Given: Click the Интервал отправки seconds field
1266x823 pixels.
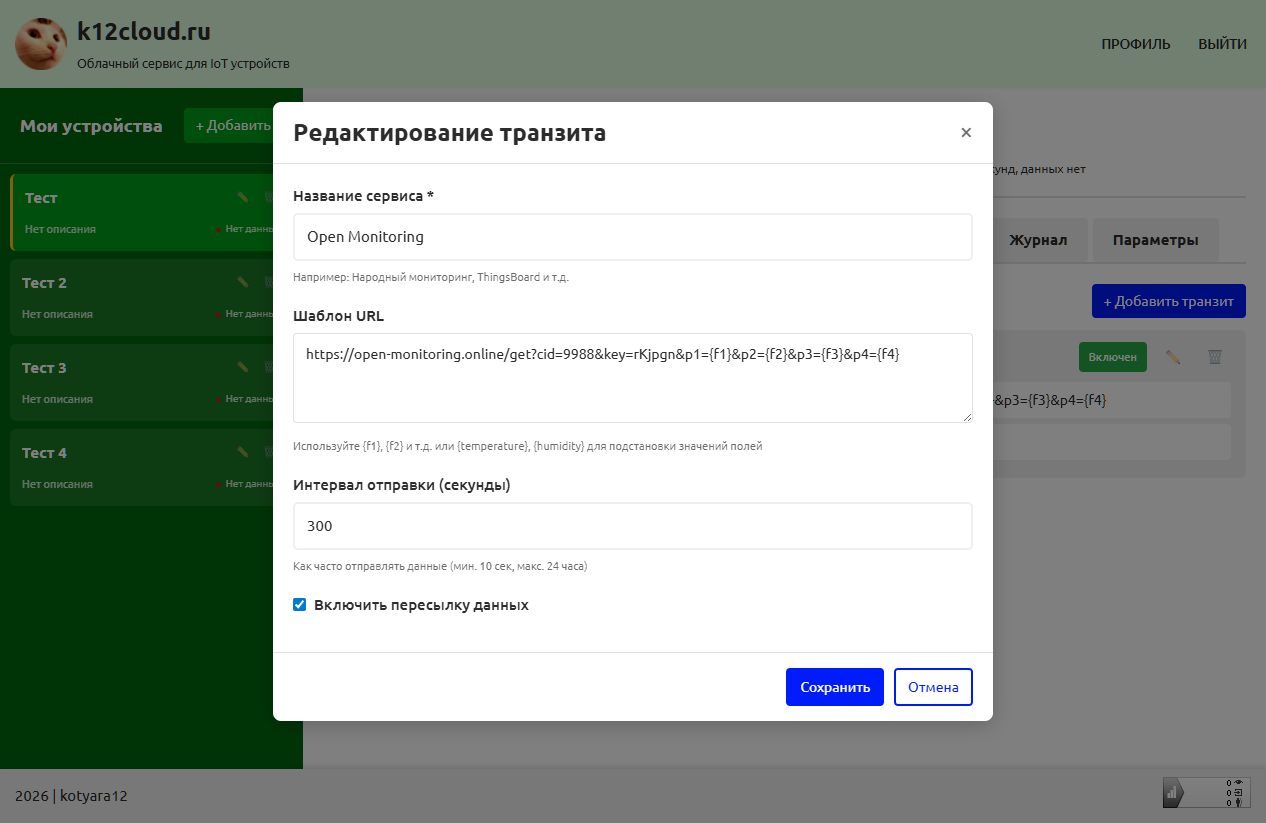Looking at the screenshot, I should 633,526.
